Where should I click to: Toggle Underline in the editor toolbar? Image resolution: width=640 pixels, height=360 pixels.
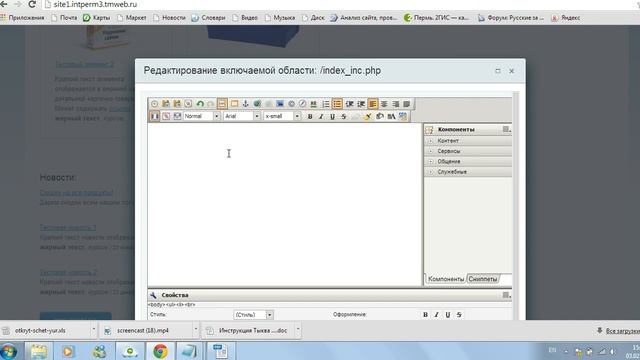click(x=332, y=116)
